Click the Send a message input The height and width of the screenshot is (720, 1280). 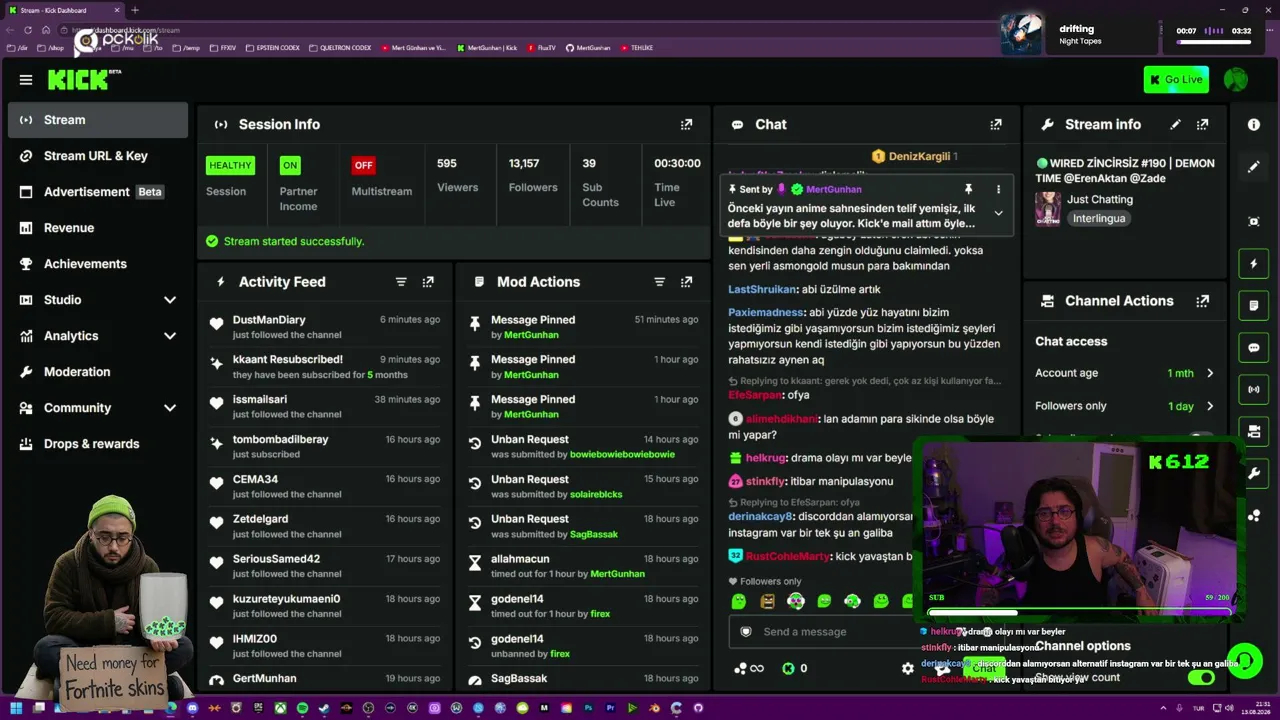[820, 632]
